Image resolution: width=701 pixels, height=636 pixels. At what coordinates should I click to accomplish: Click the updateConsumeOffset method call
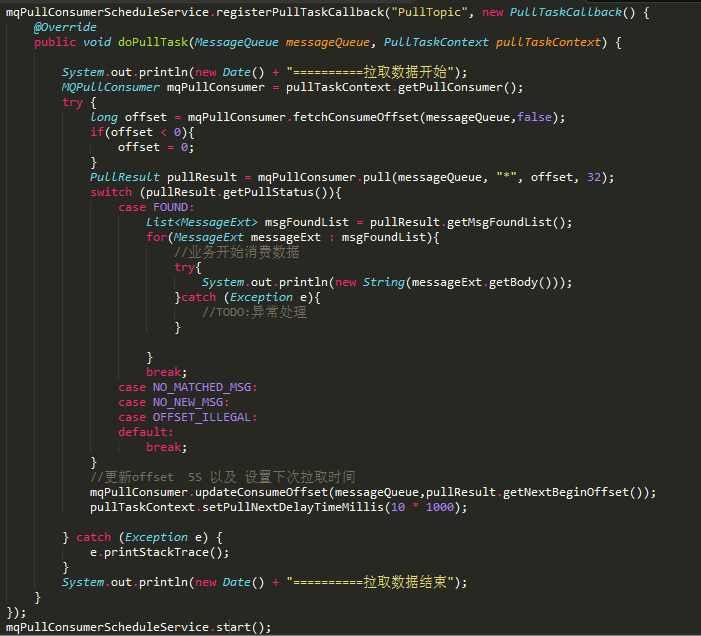point(261,492)
